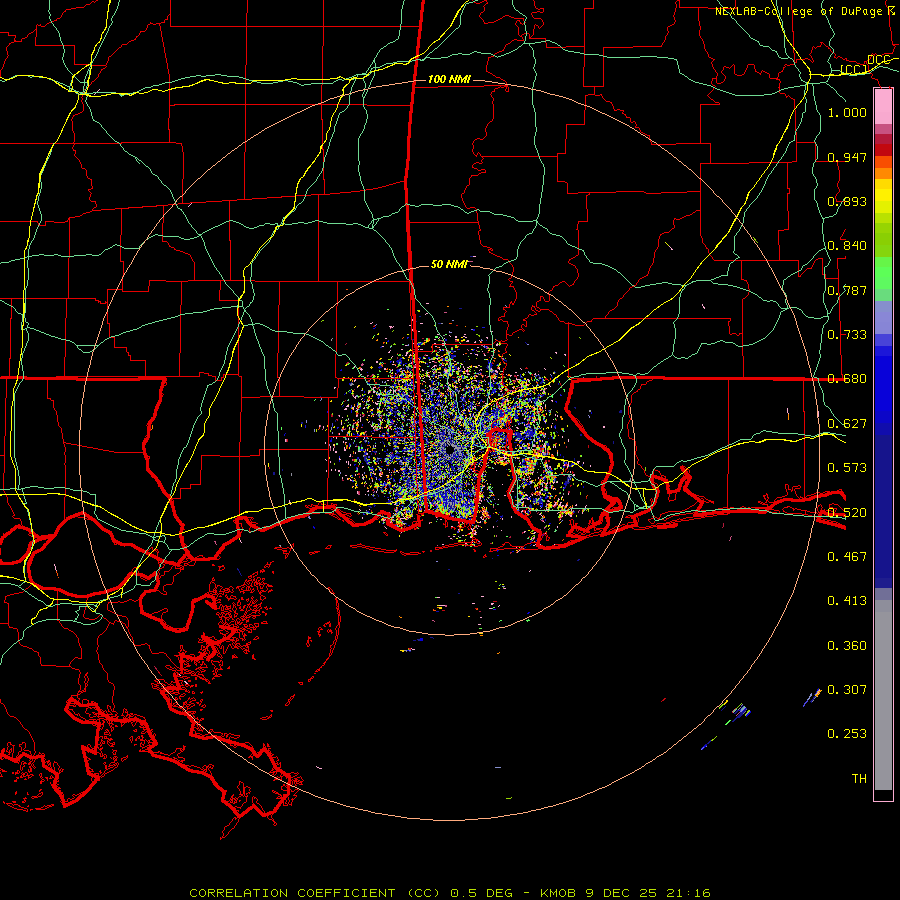Click the CORRELATION COEFFICIENT (CC) title text
900x900 pixels.
tap(315, 893)
